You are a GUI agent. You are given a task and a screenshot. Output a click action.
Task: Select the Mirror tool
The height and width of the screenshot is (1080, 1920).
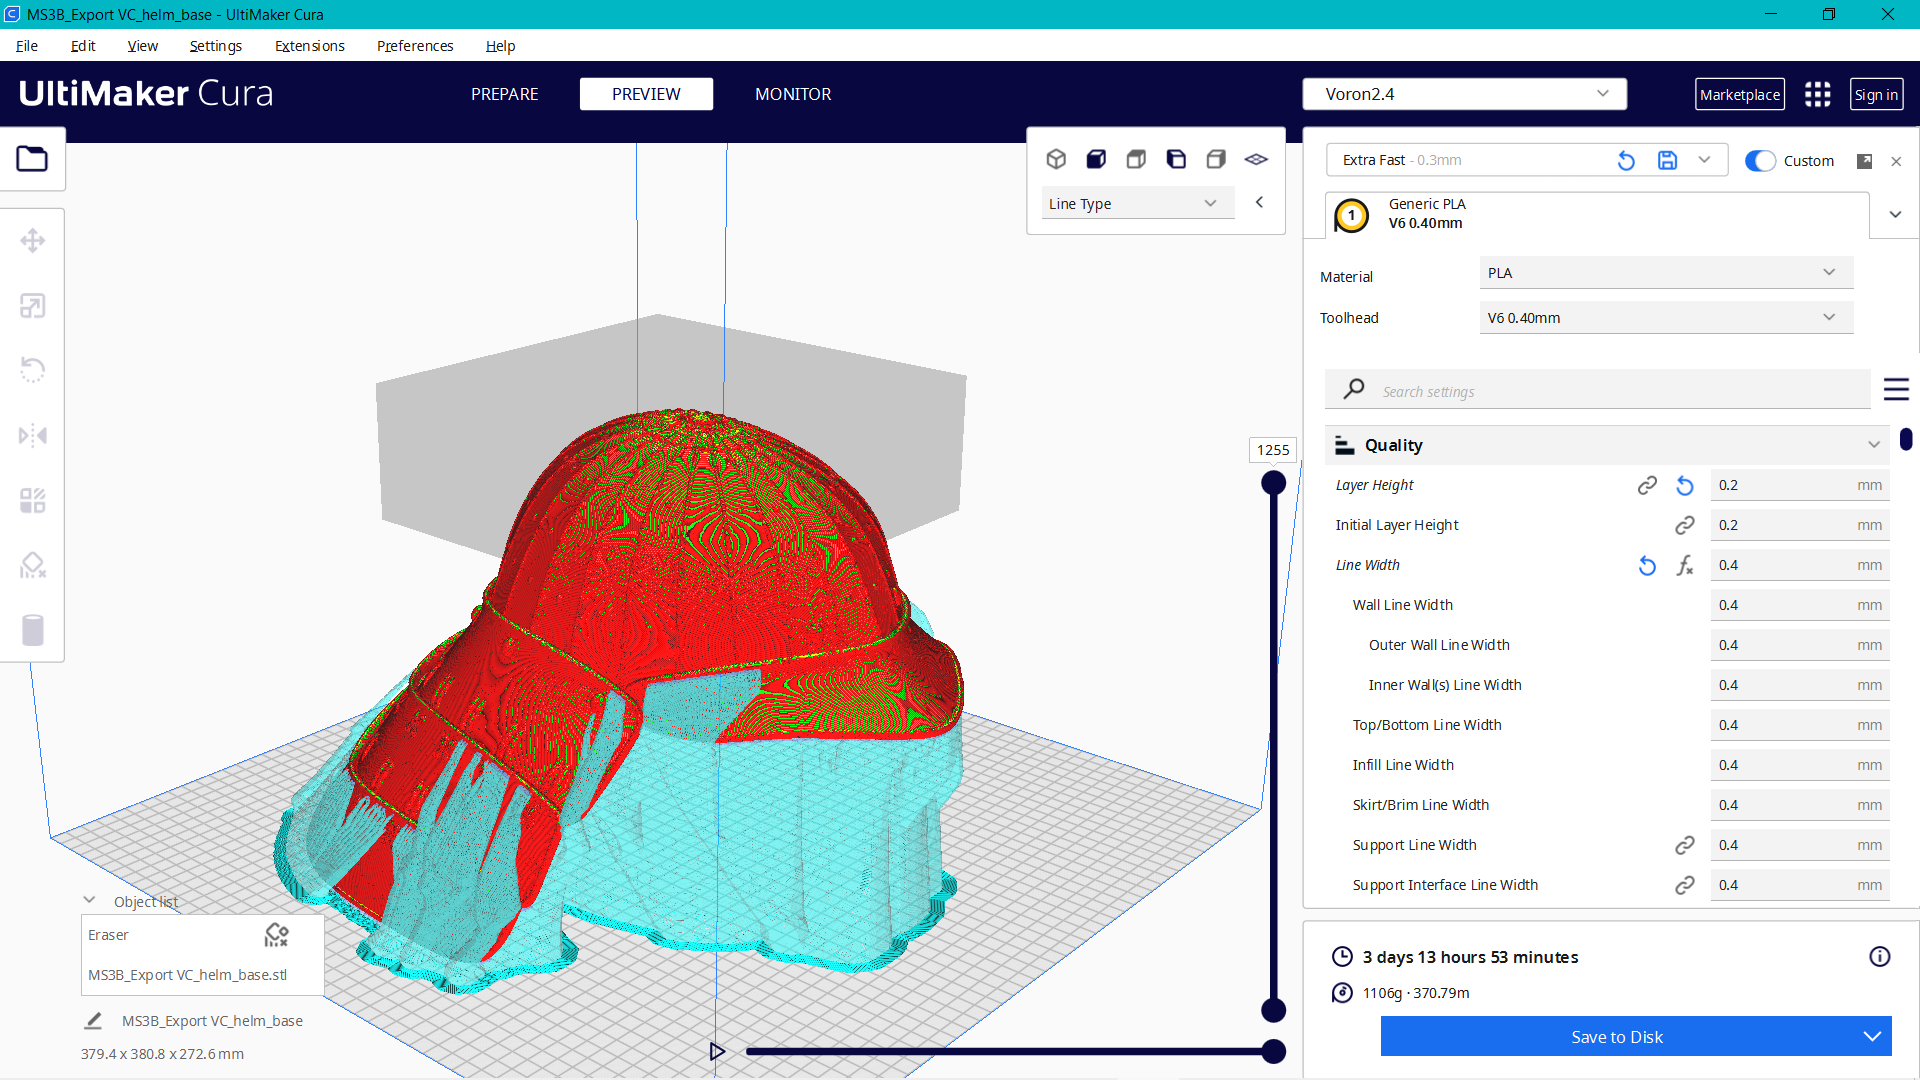(x=33, y=435)
